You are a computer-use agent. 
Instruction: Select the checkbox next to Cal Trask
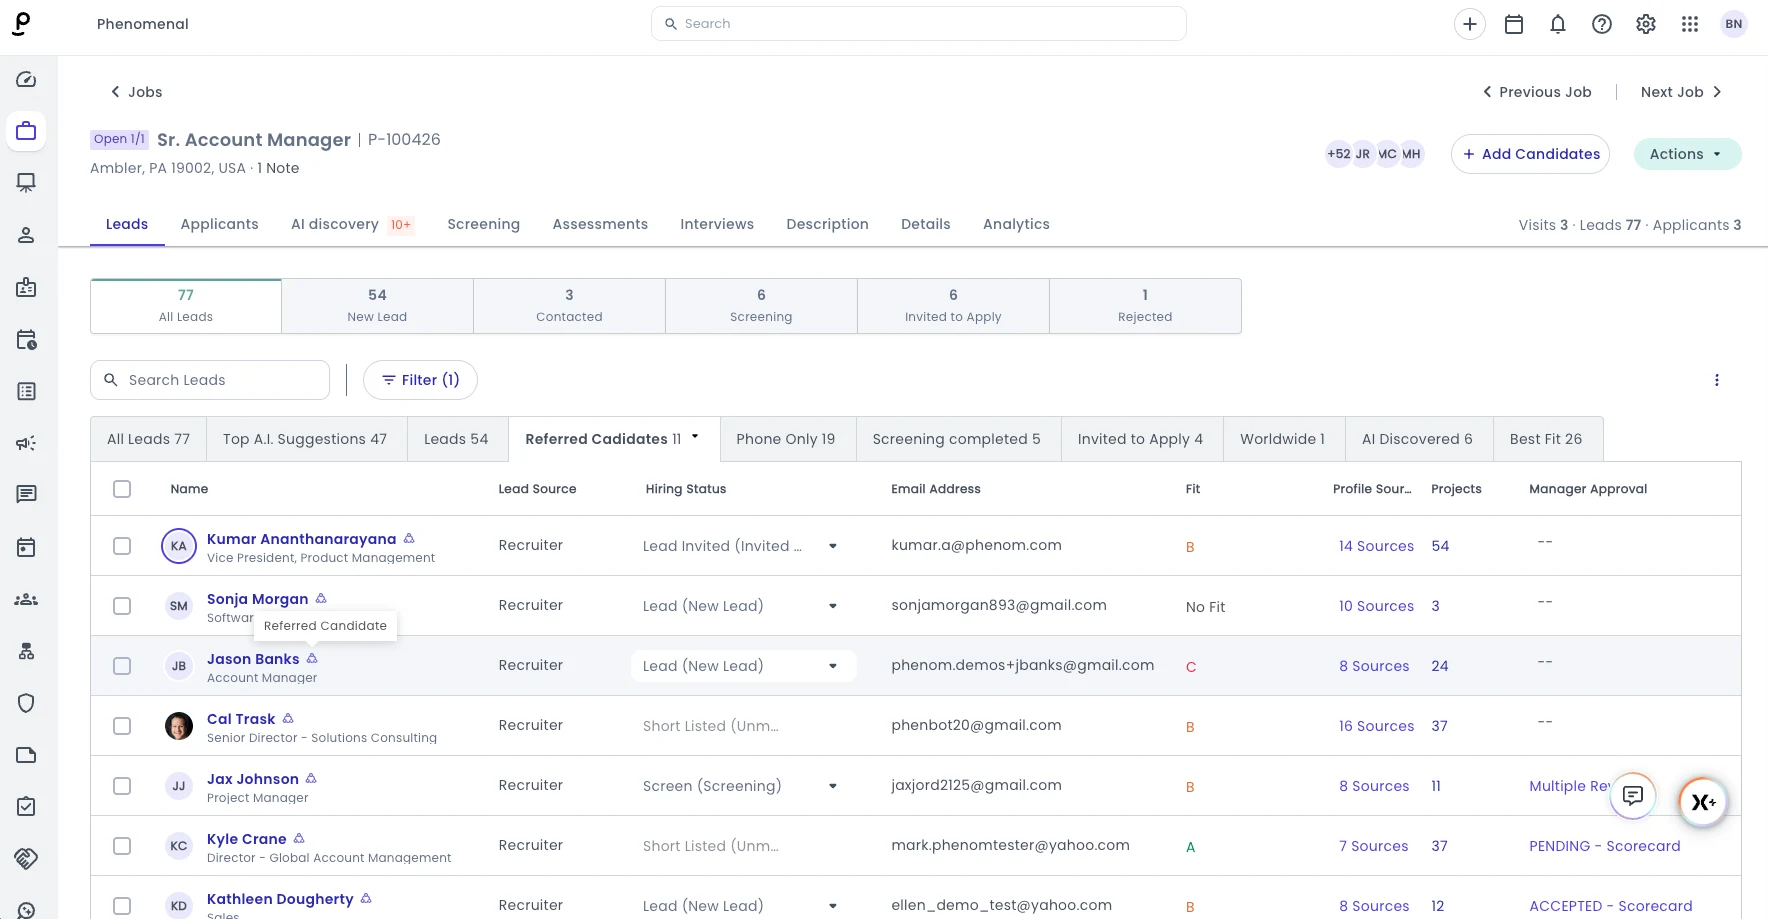pyautogui.click(x=122, y=726)
